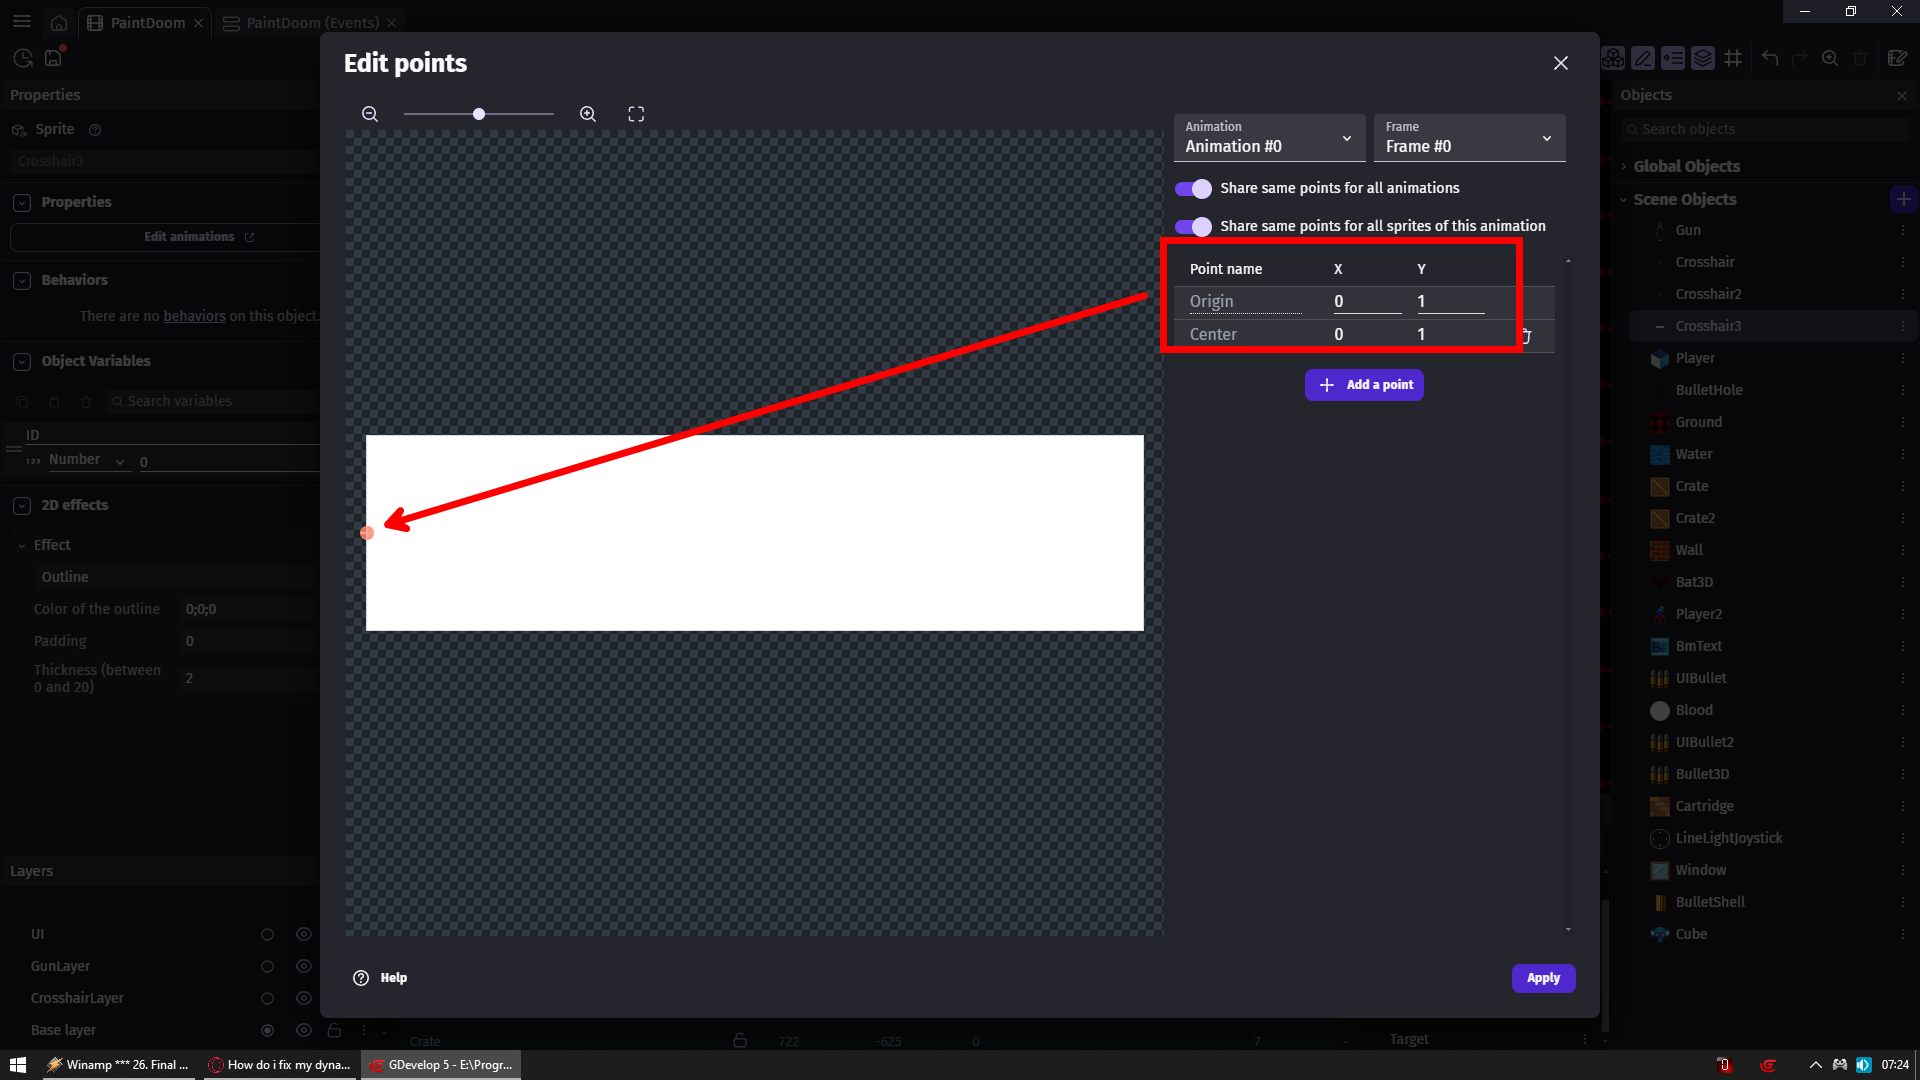Click the fit-to-screen zoom icon
This screenshot has width=1920, height=1080.
tap(636, 114)
